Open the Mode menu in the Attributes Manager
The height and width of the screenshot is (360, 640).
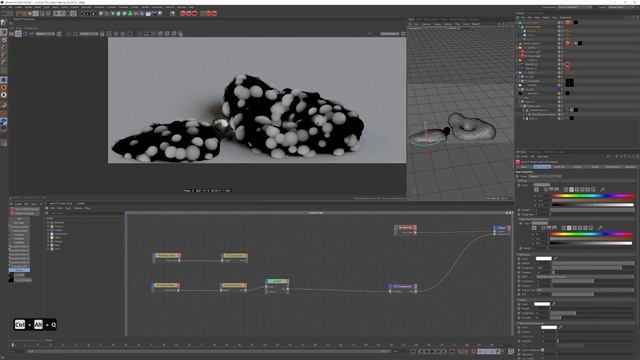tap(524, 156)
